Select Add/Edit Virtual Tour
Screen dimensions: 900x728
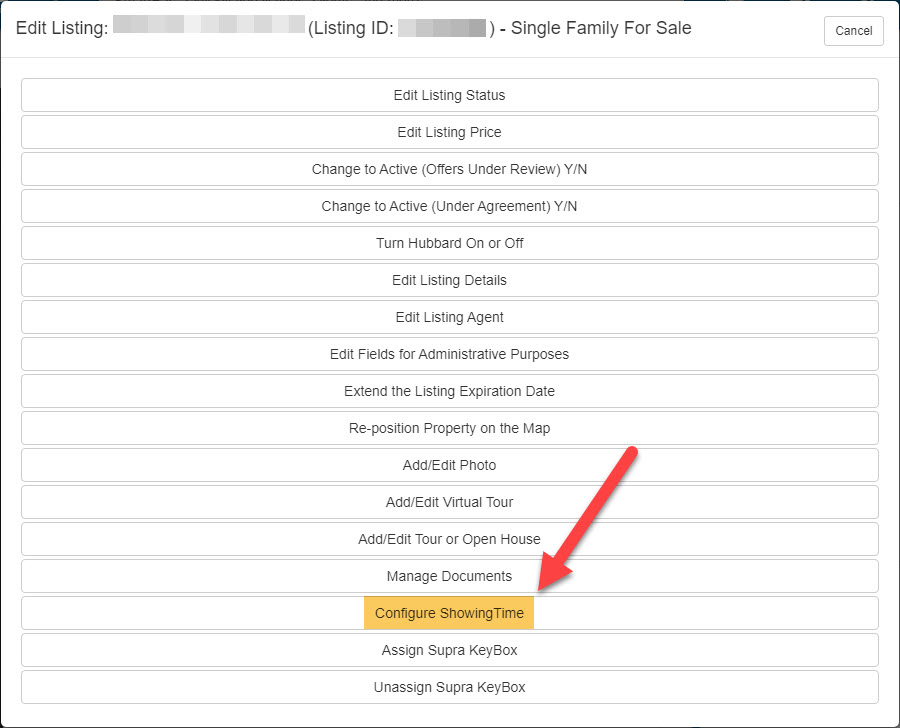(x=449, y=503)
